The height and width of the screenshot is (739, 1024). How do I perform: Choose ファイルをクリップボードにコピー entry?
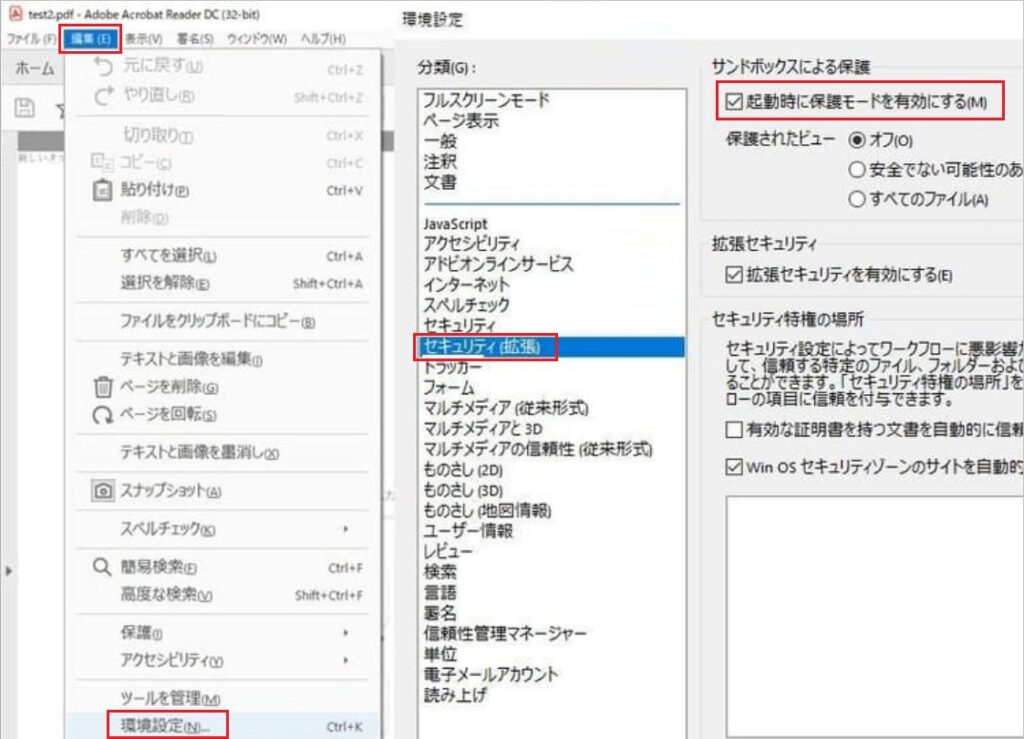(222, 321)
